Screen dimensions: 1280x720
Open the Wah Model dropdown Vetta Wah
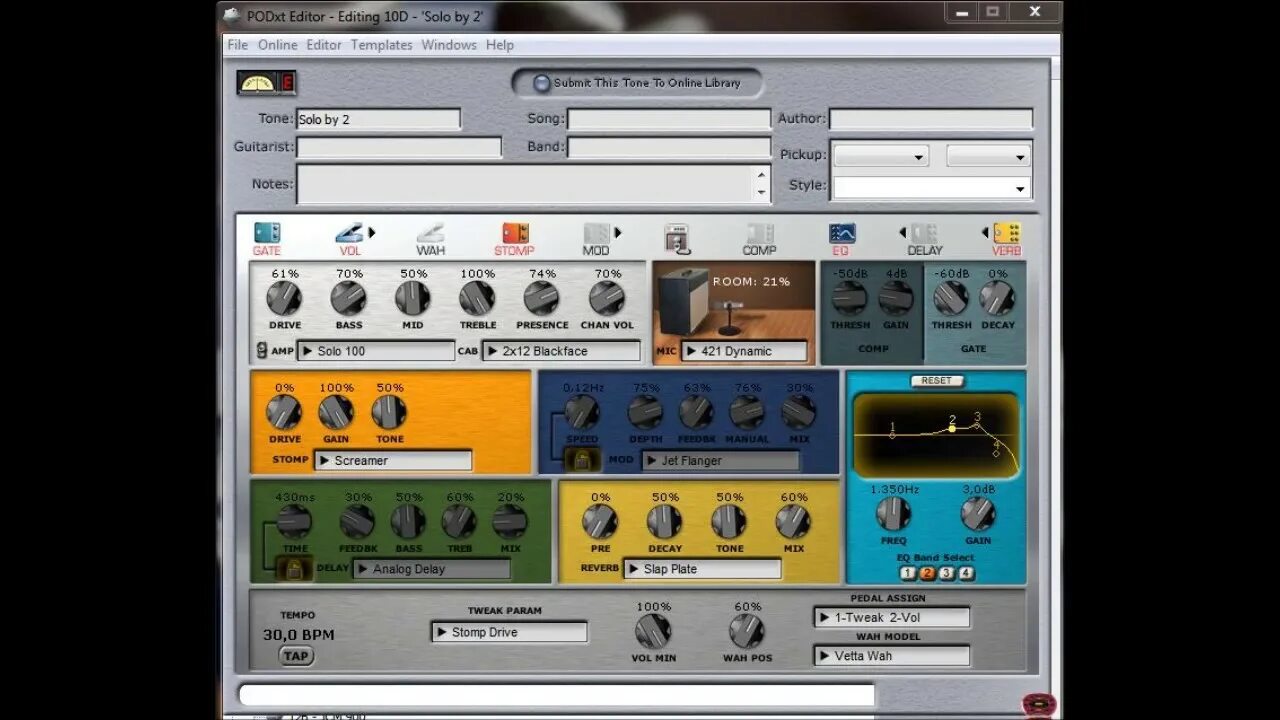click(892, 656)
